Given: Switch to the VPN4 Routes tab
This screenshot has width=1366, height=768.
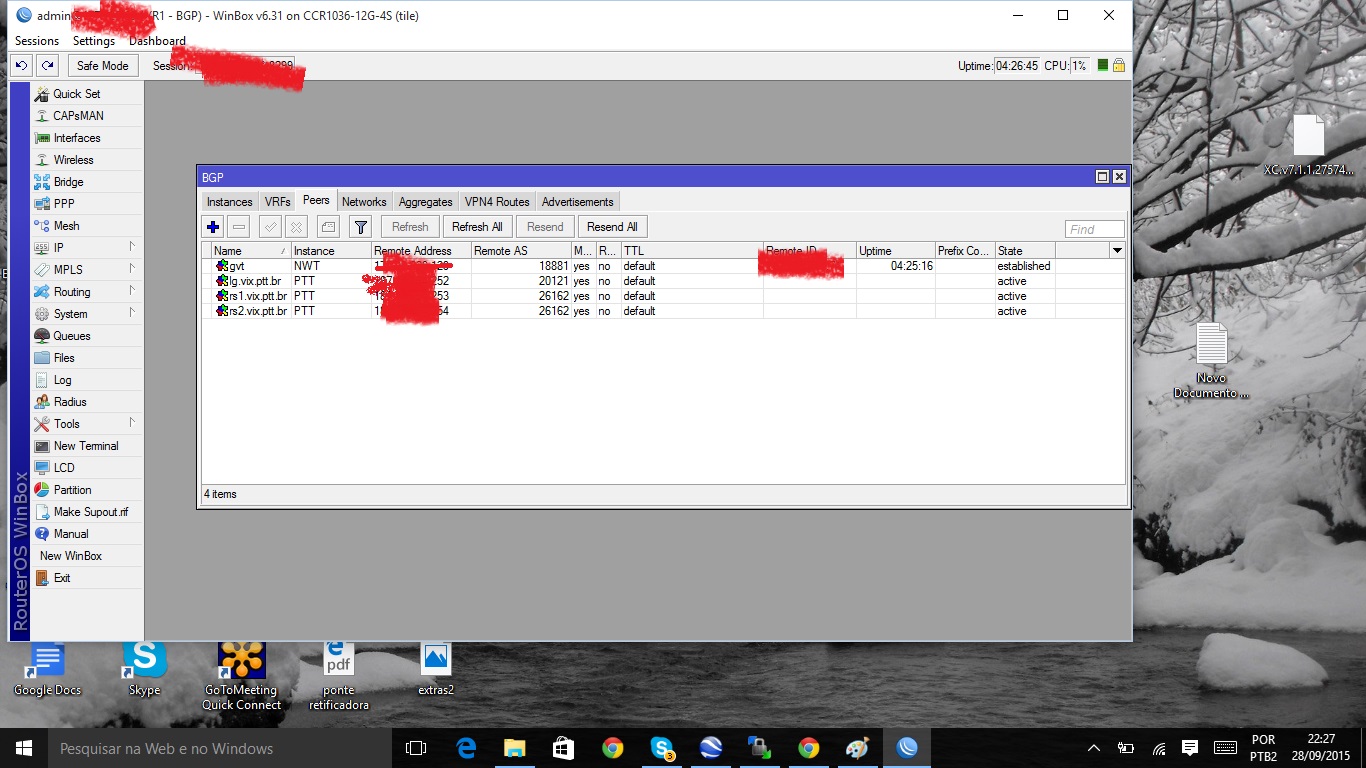Looking at the screenshot, I should click(x=497, y=202).
